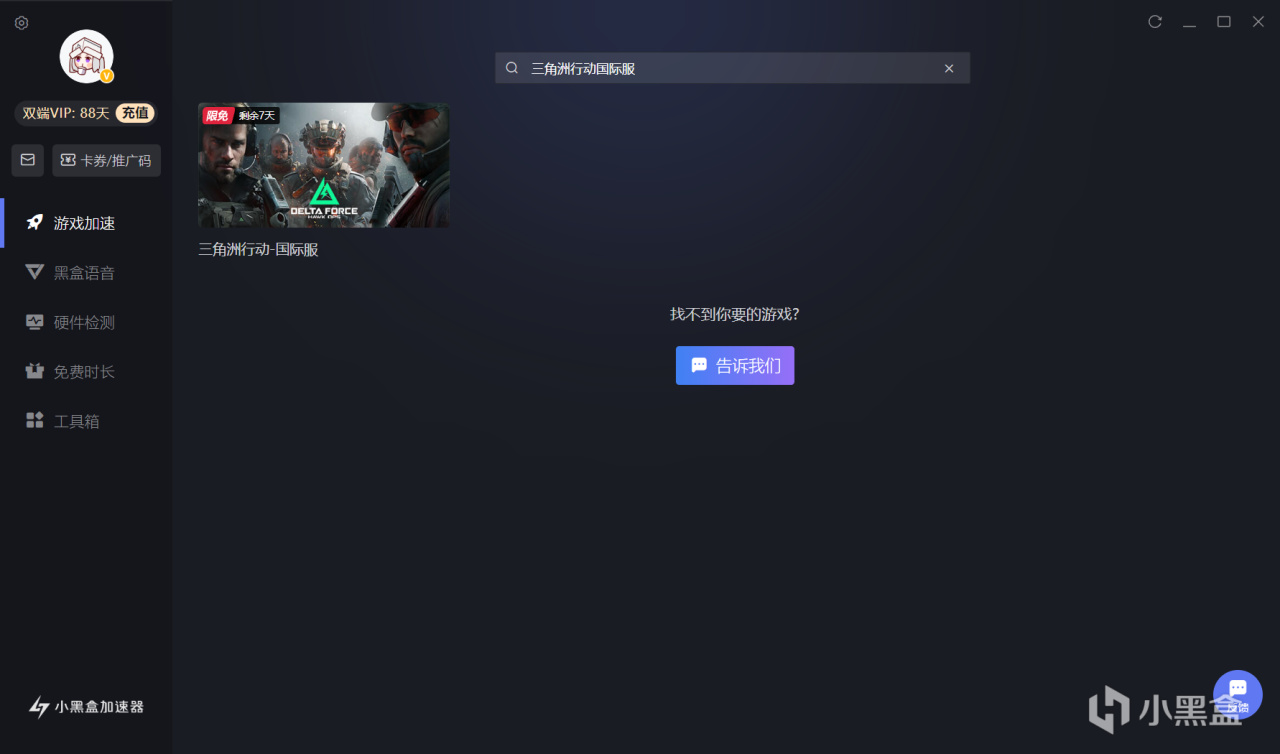Screen dimensions: 1280x754
Task: Click the gift icon beside 免费时长
Action: (x=35, y=371)
